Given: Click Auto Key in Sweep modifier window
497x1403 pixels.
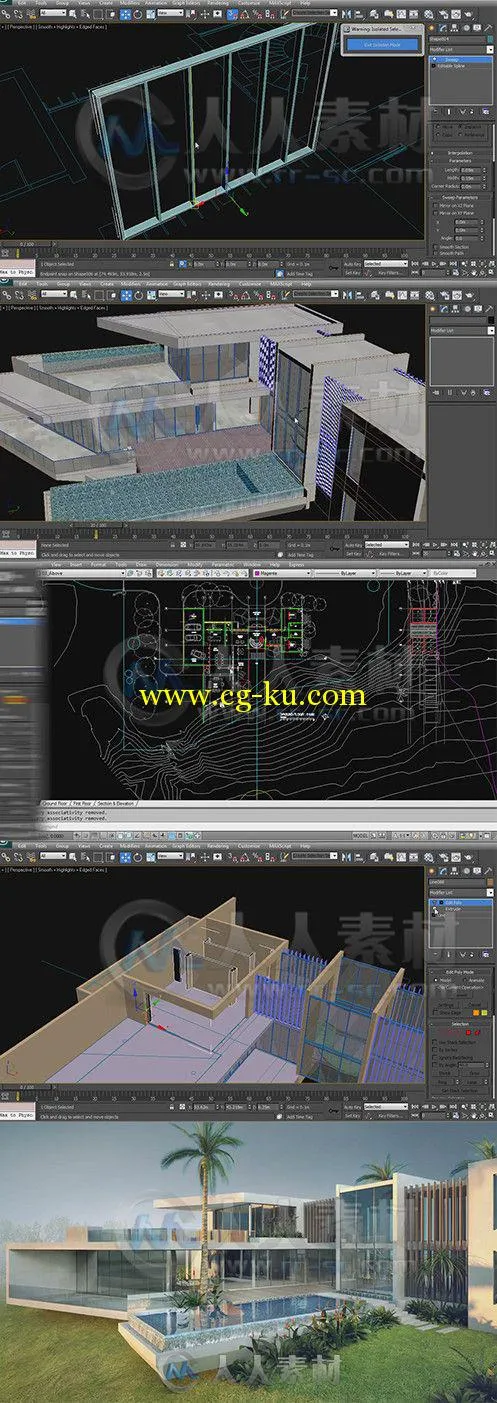Looking at the screenshot, I should coord(353,264).
